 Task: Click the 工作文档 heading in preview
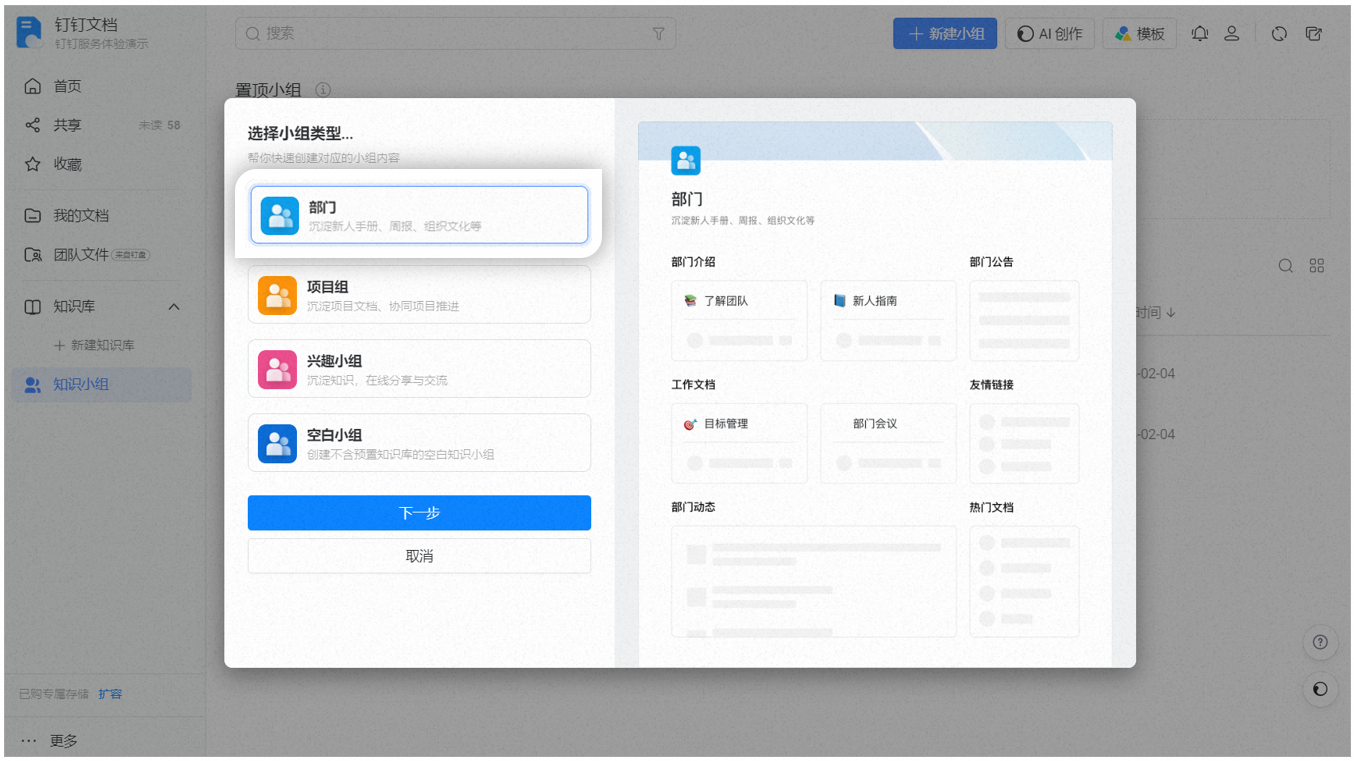[693, 385]
